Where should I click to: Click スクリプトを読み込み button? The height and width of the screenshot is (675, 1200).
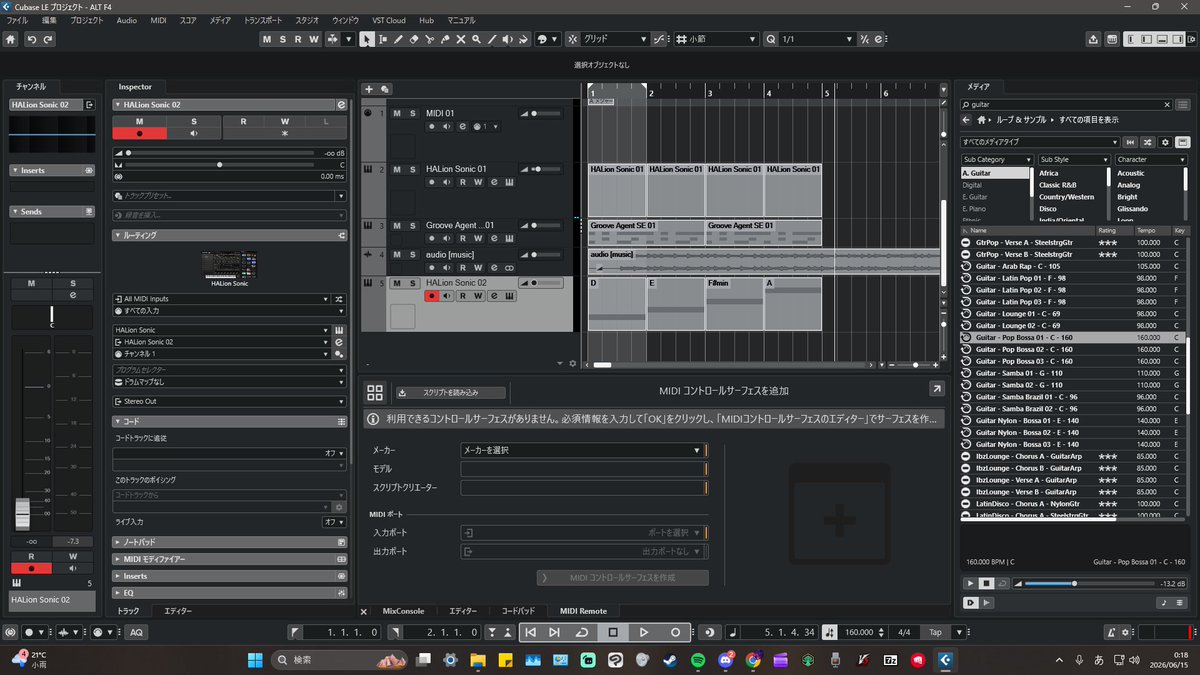[x=450, y=393]
